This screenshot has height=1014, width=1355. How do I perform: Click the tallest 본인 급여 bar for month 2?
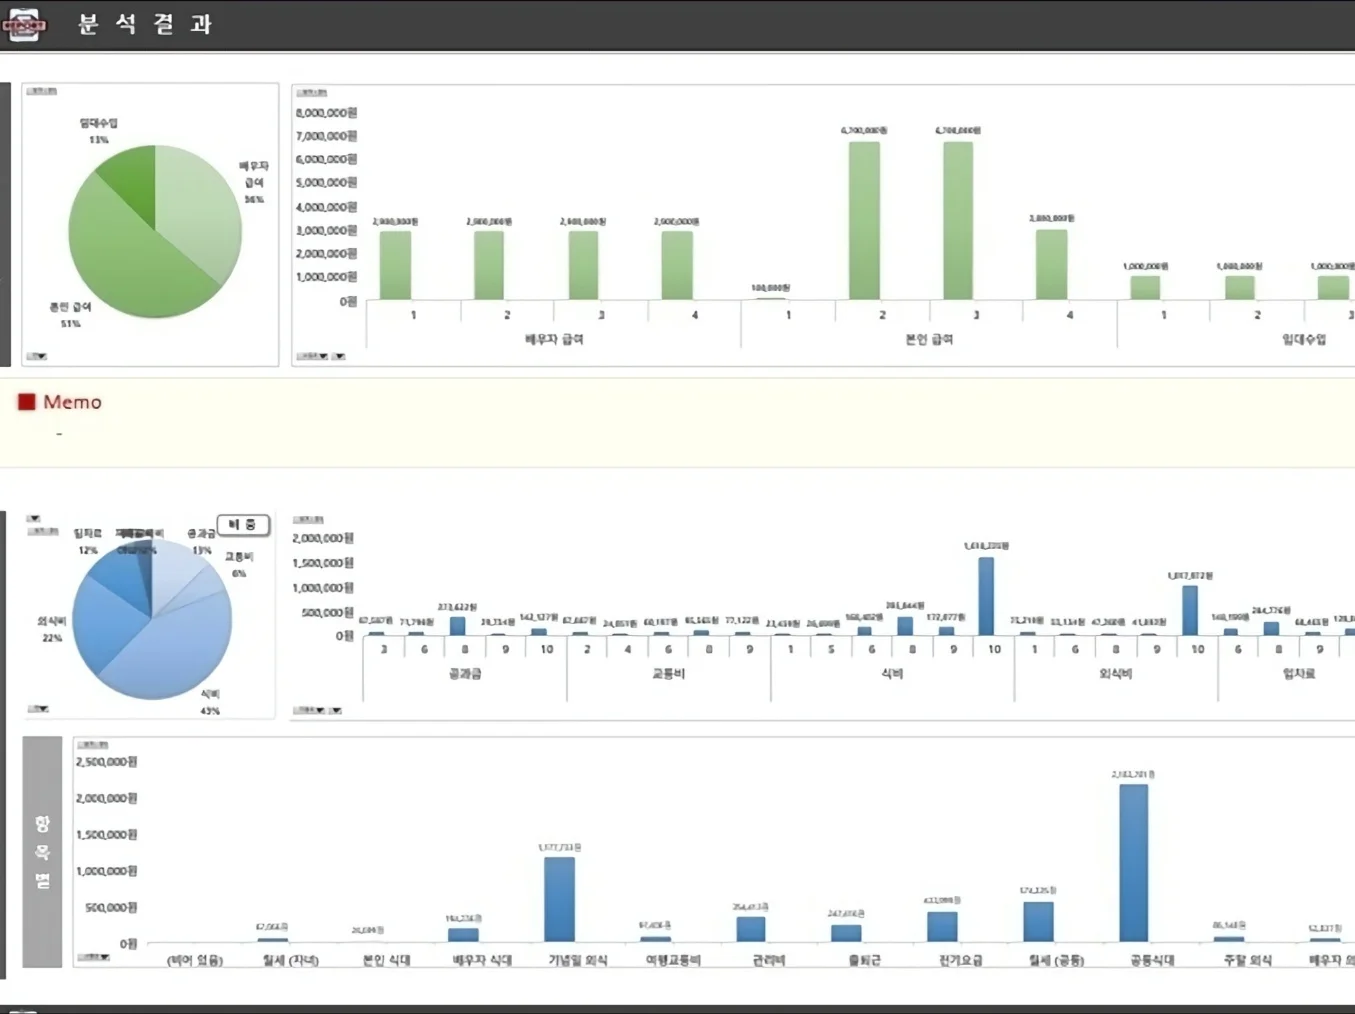point(864,220)
